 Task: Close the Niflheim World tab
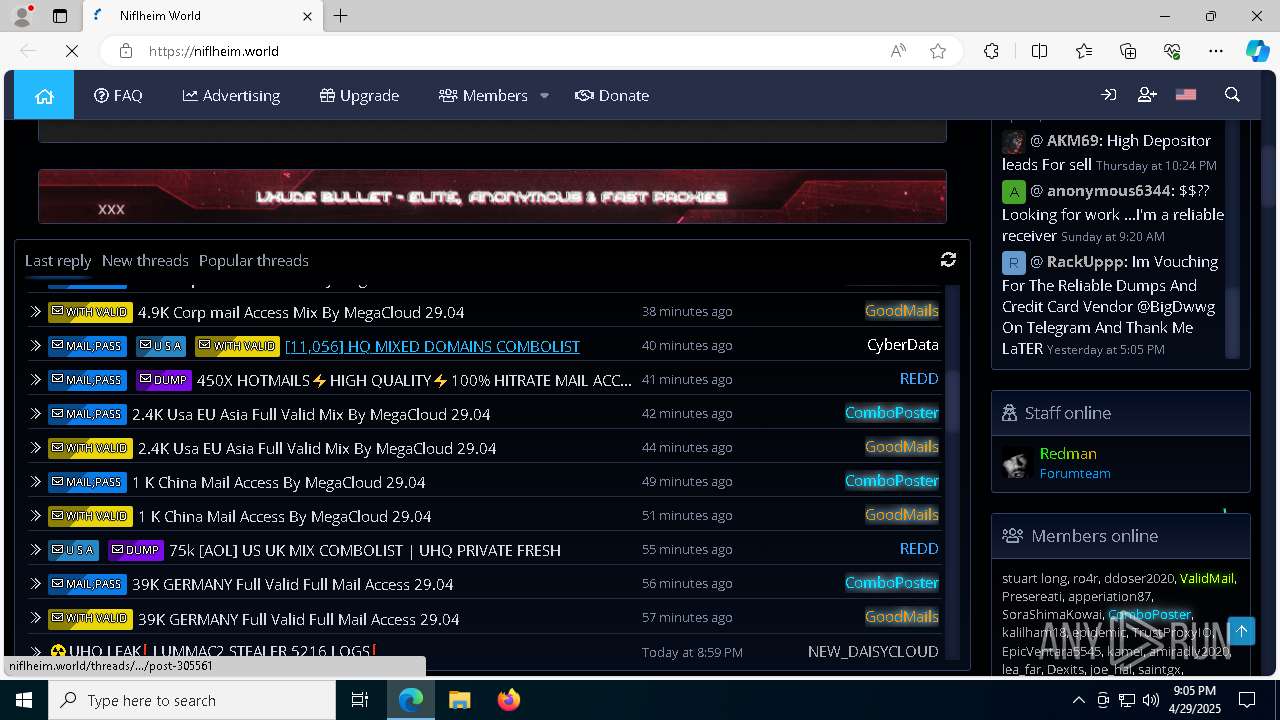point(307,16)
